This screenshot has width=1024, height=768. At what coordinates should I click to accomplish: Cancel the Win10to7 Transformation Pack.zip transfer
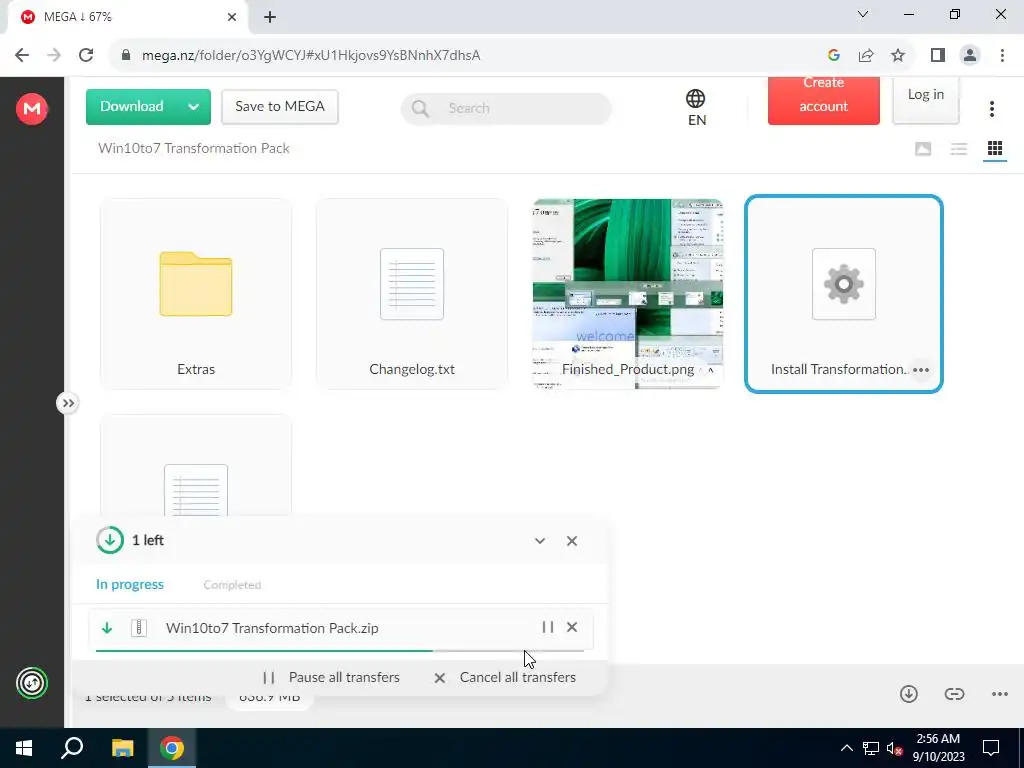(x=572, y=627)
